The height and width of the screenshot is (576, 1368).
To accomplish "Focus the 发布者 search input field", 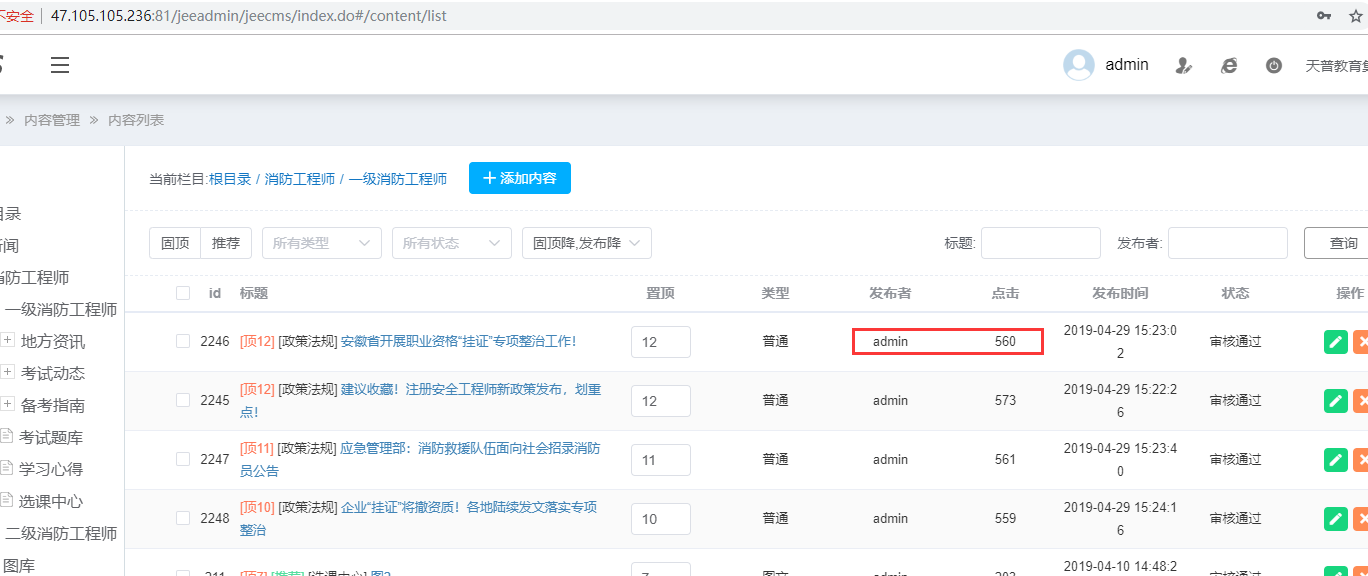I will (x=1228, y=243).
